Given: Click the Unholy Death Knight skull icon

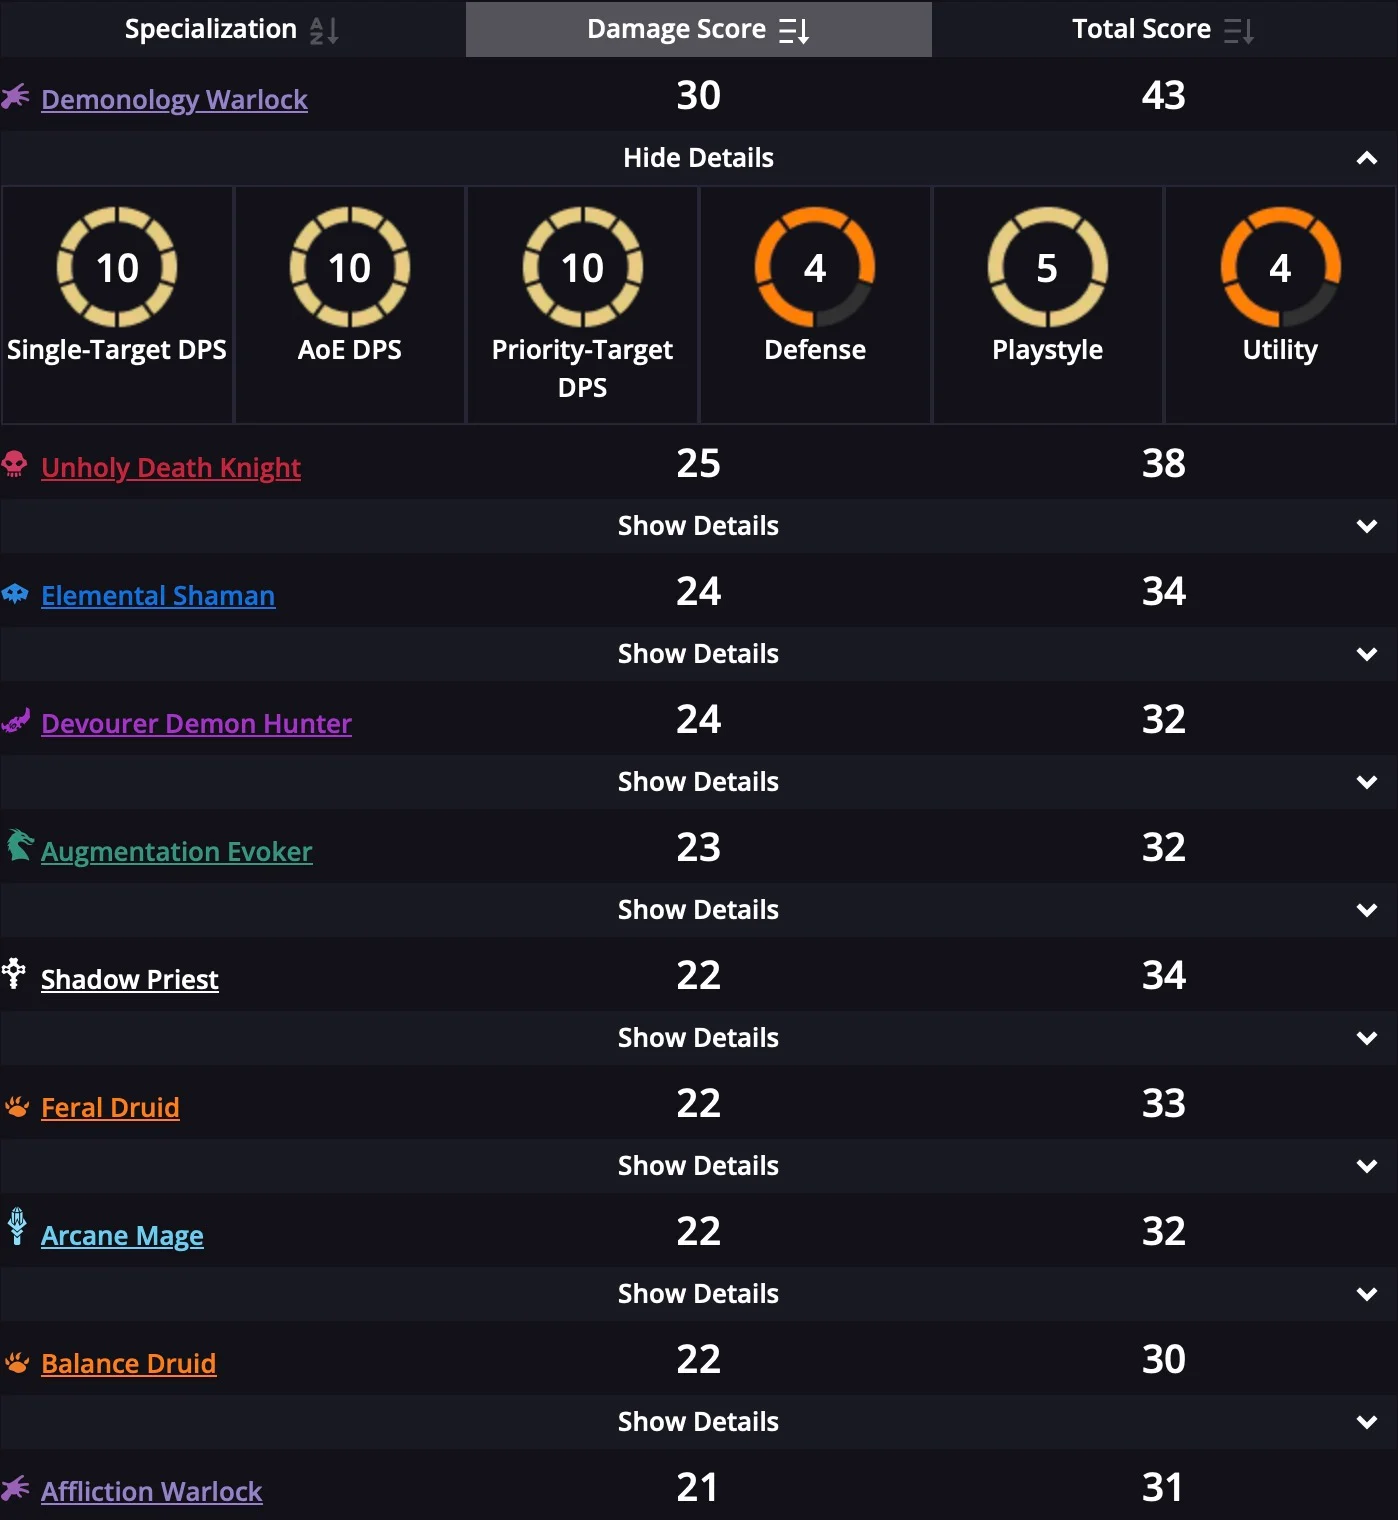Looking at the screenshot, I should click(x=15, y=464).
